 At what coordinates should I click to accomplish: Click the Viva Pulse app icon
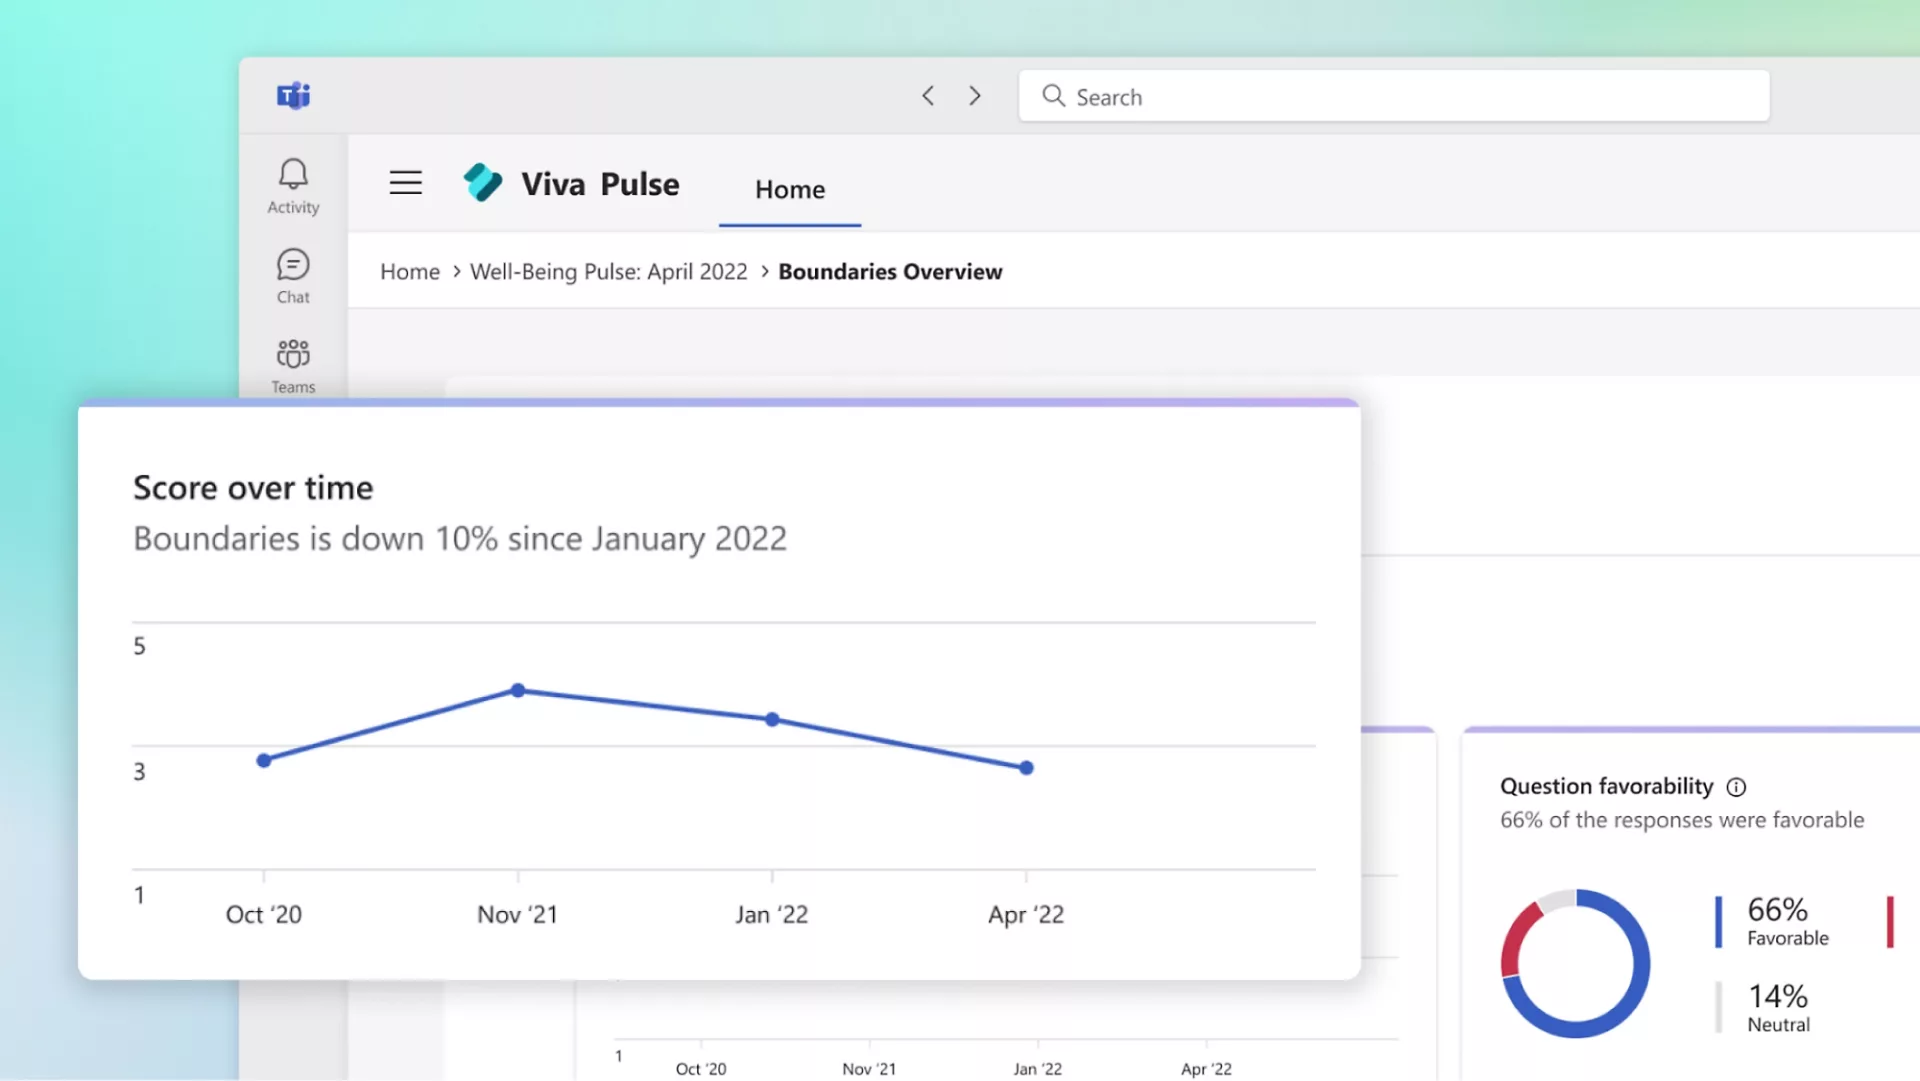pyautogui.click(x=481, y=182)
